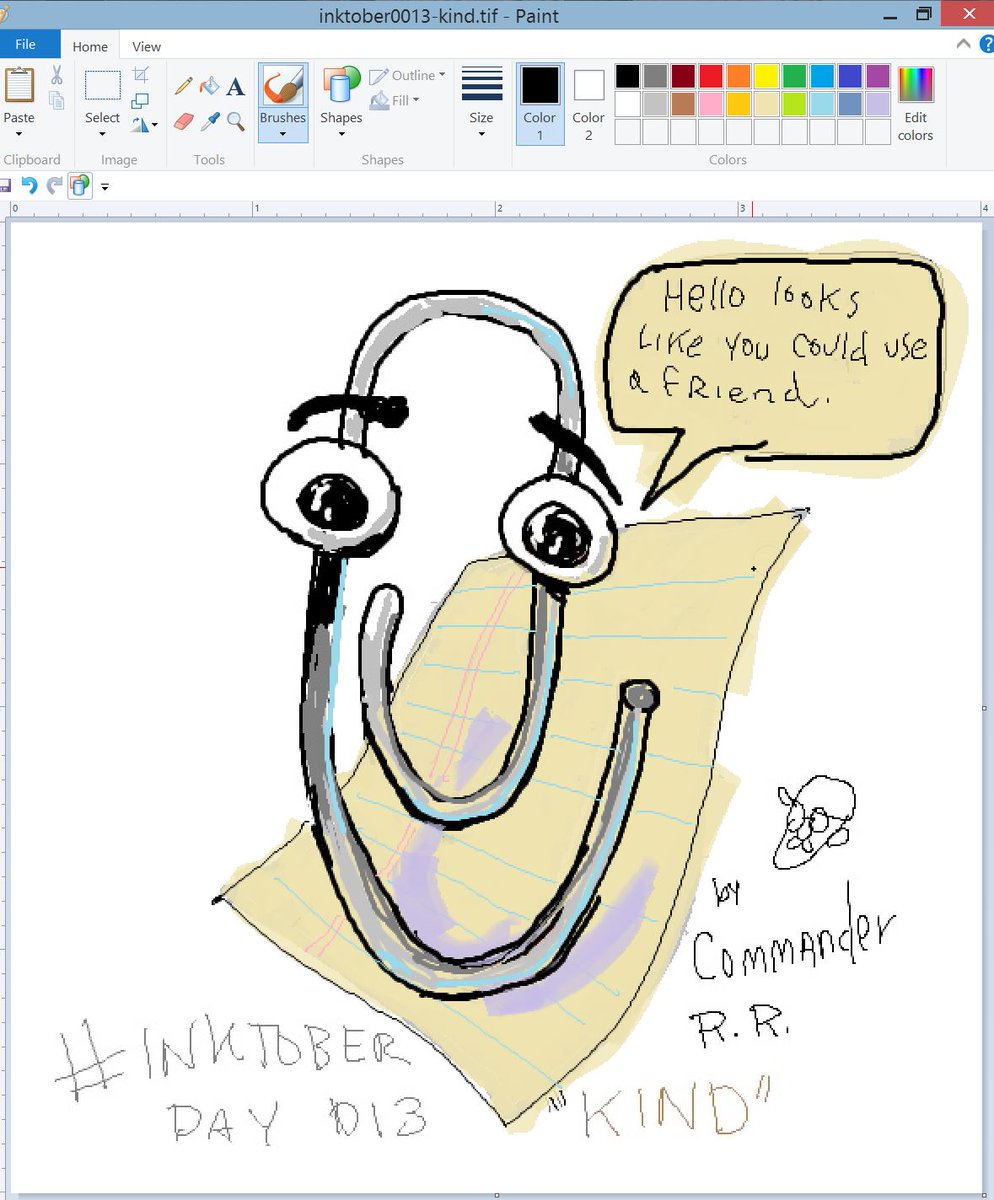This screenshot has height=1200, width=994.
Task: Select the Fill with color bucket tool
Action: pos(209,87)
